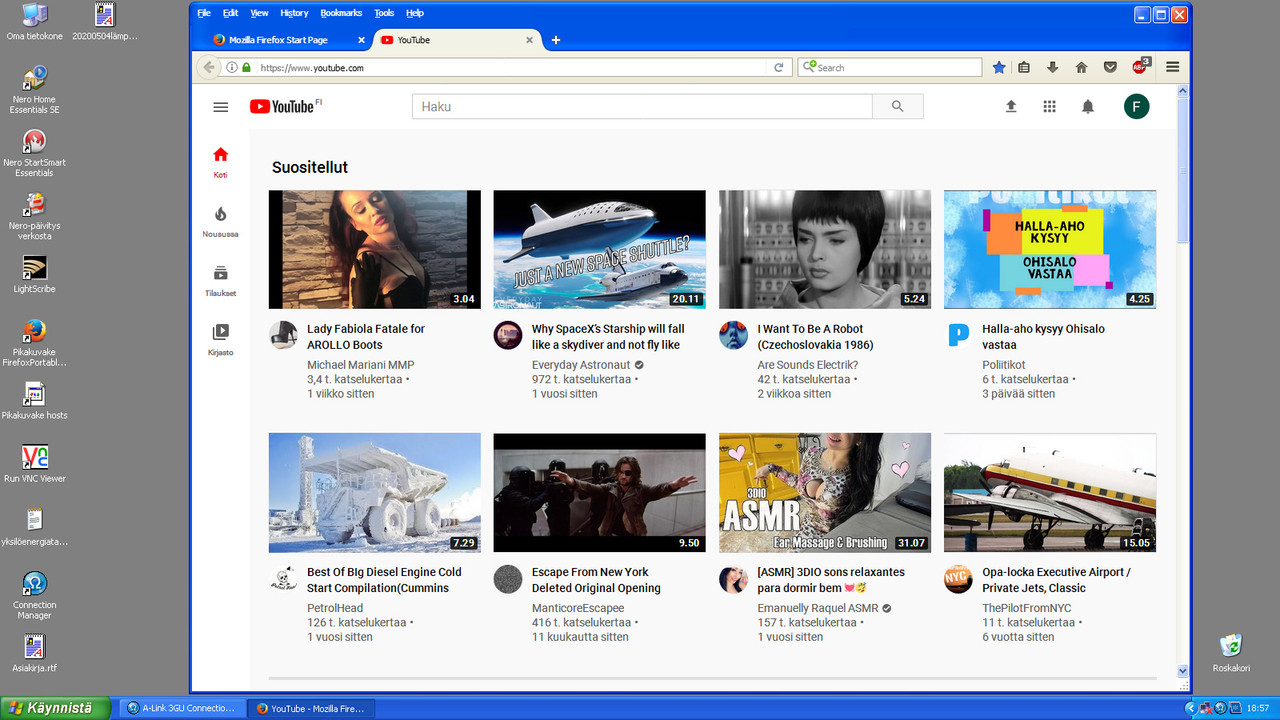Screen dimensions: 1280x720
Task: Open the Tilaukset subscriptions sidebar icon
Action: pyautogui.click(x=221, y=281)
